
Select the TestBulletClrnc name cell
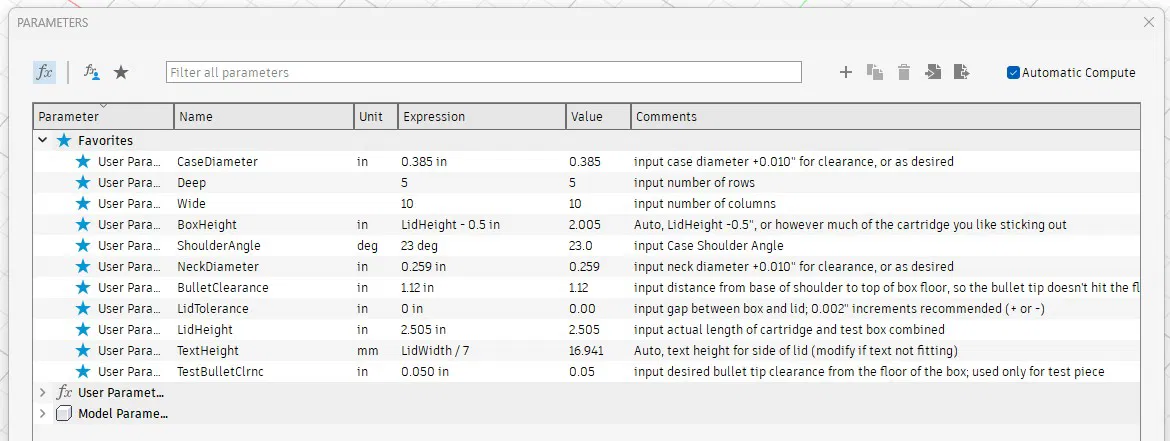(x=220, y=372)
